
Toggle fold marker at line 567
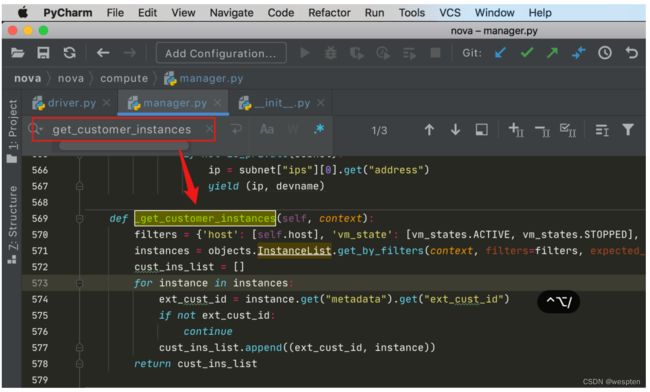[x=80, y=186]
